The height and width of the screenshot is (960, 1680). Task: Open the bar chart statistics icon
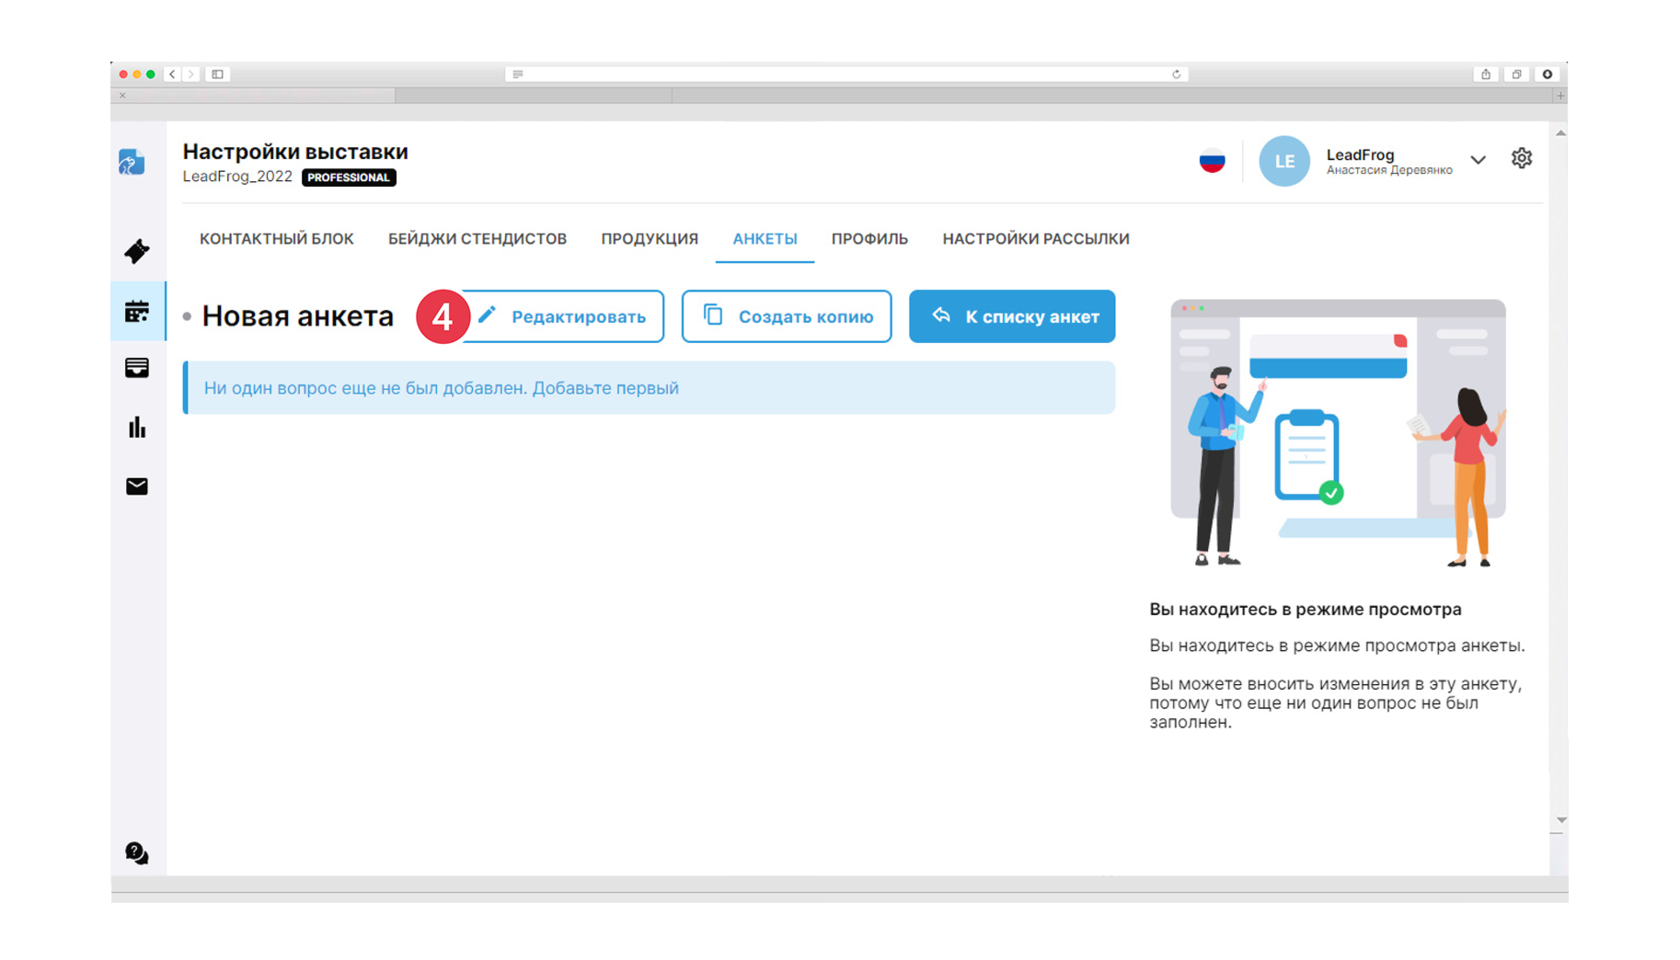click(x=137, y=428)
